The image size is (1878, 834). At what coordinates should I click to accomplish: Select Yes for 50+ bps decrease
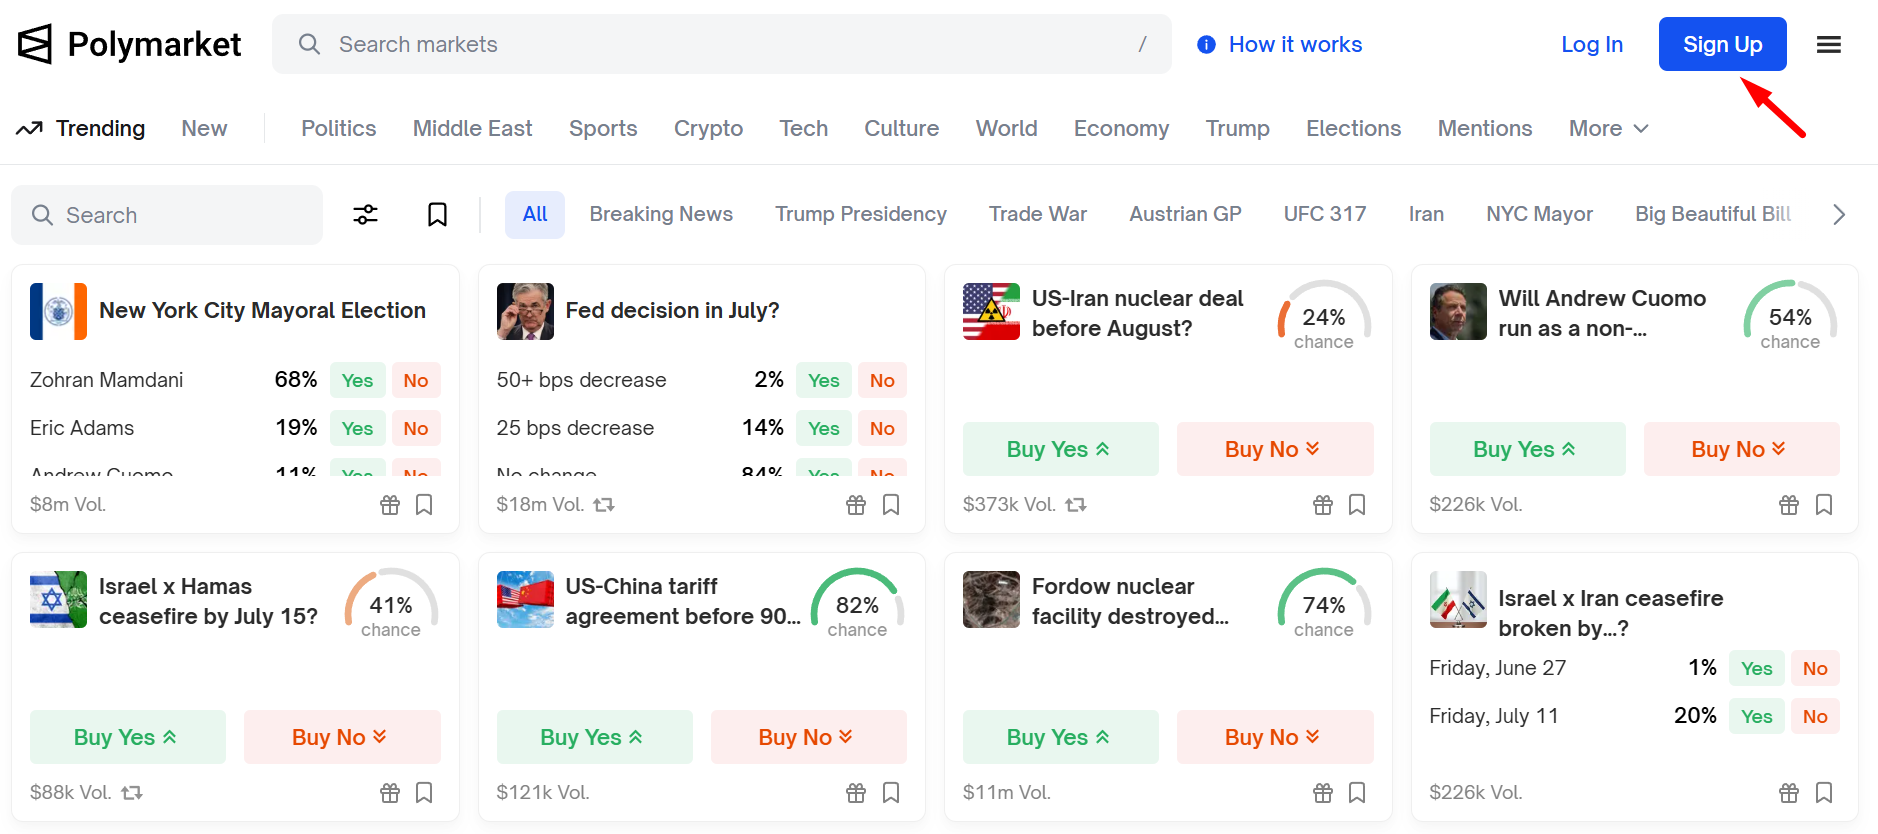point(824,380)
